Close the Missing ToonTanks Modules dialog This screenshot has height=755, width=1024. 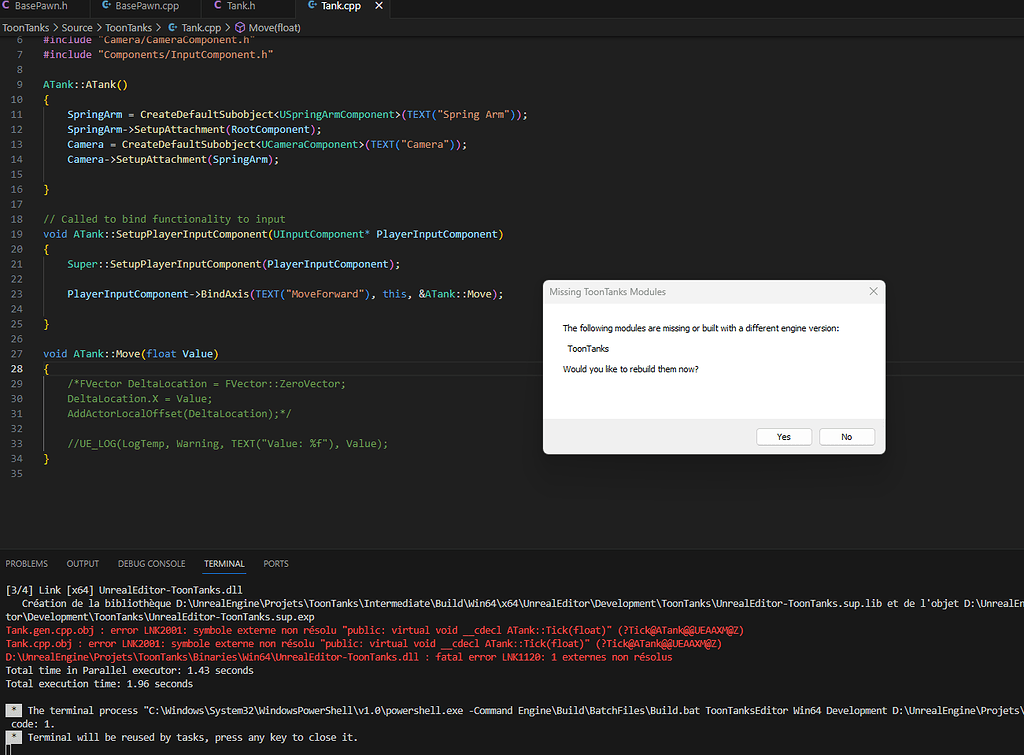872,291
